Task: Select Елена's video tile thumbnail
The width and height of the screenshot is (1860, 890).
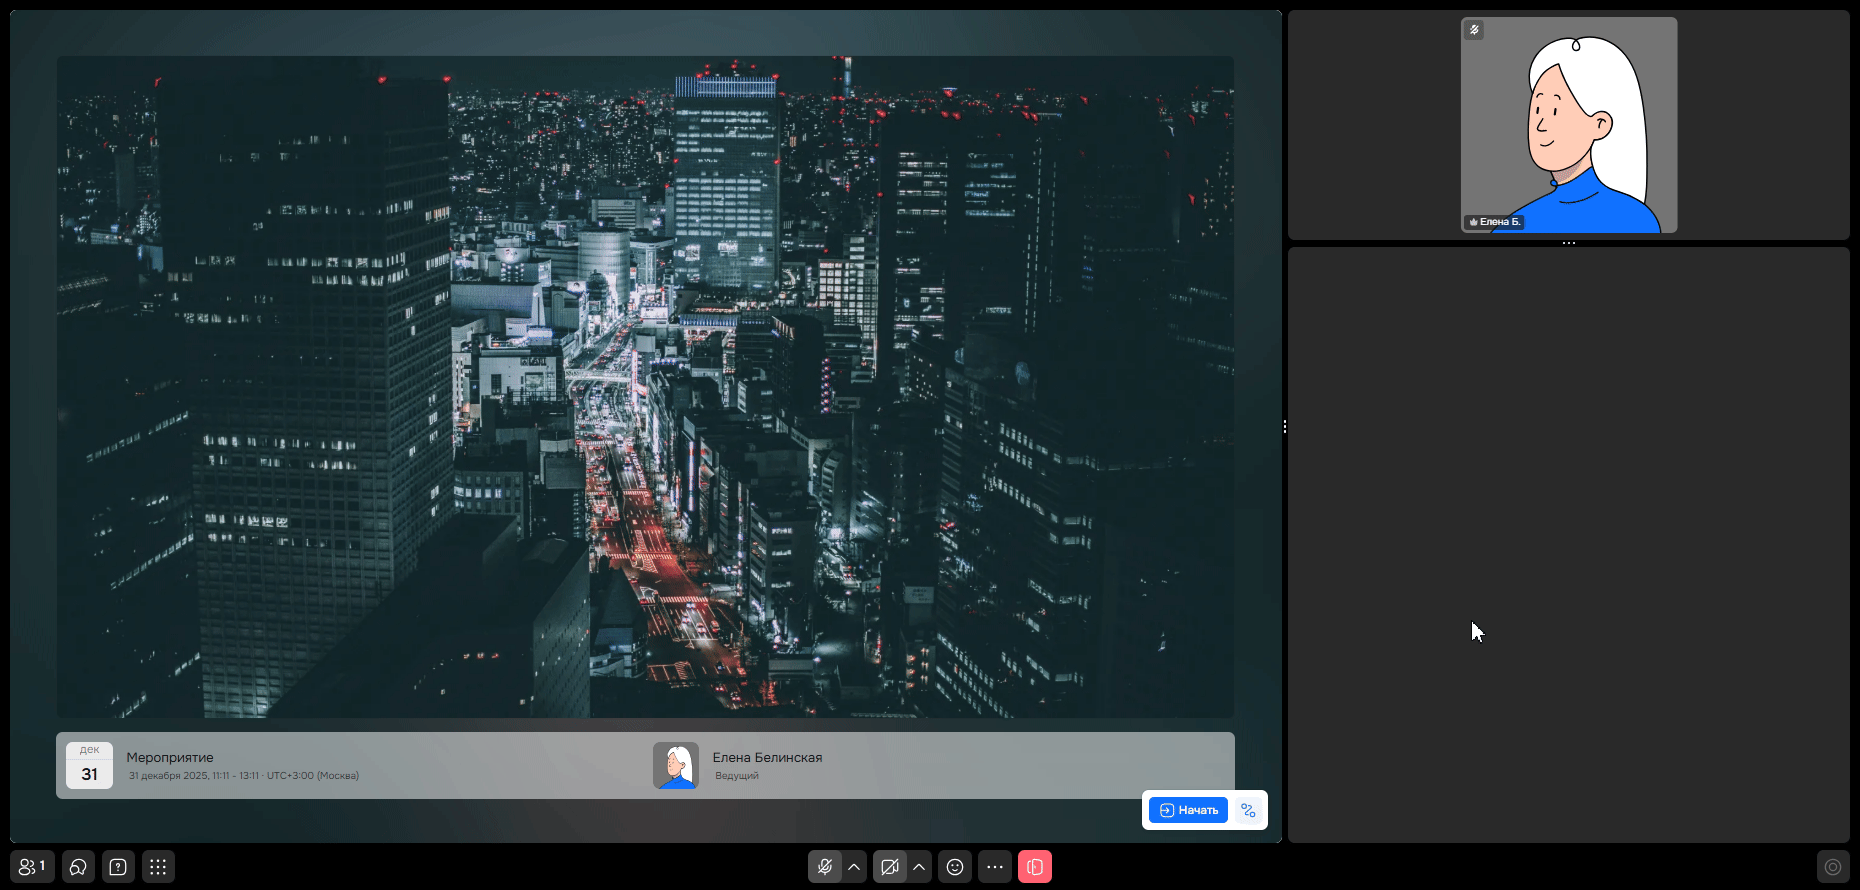Action: [1568, 125]
